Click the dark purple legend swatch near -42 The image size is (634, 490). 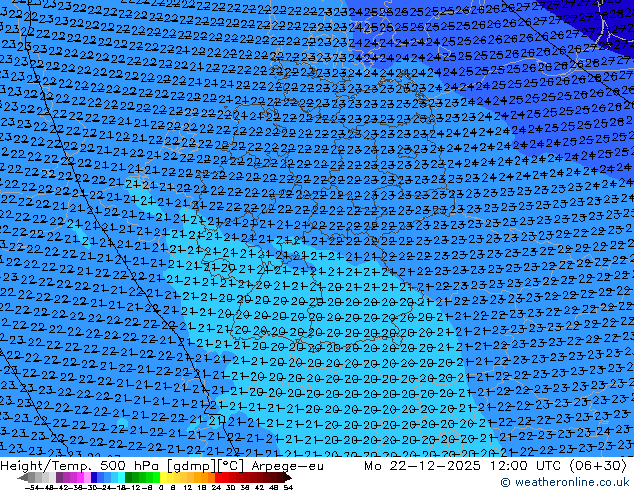click(59, 477)
